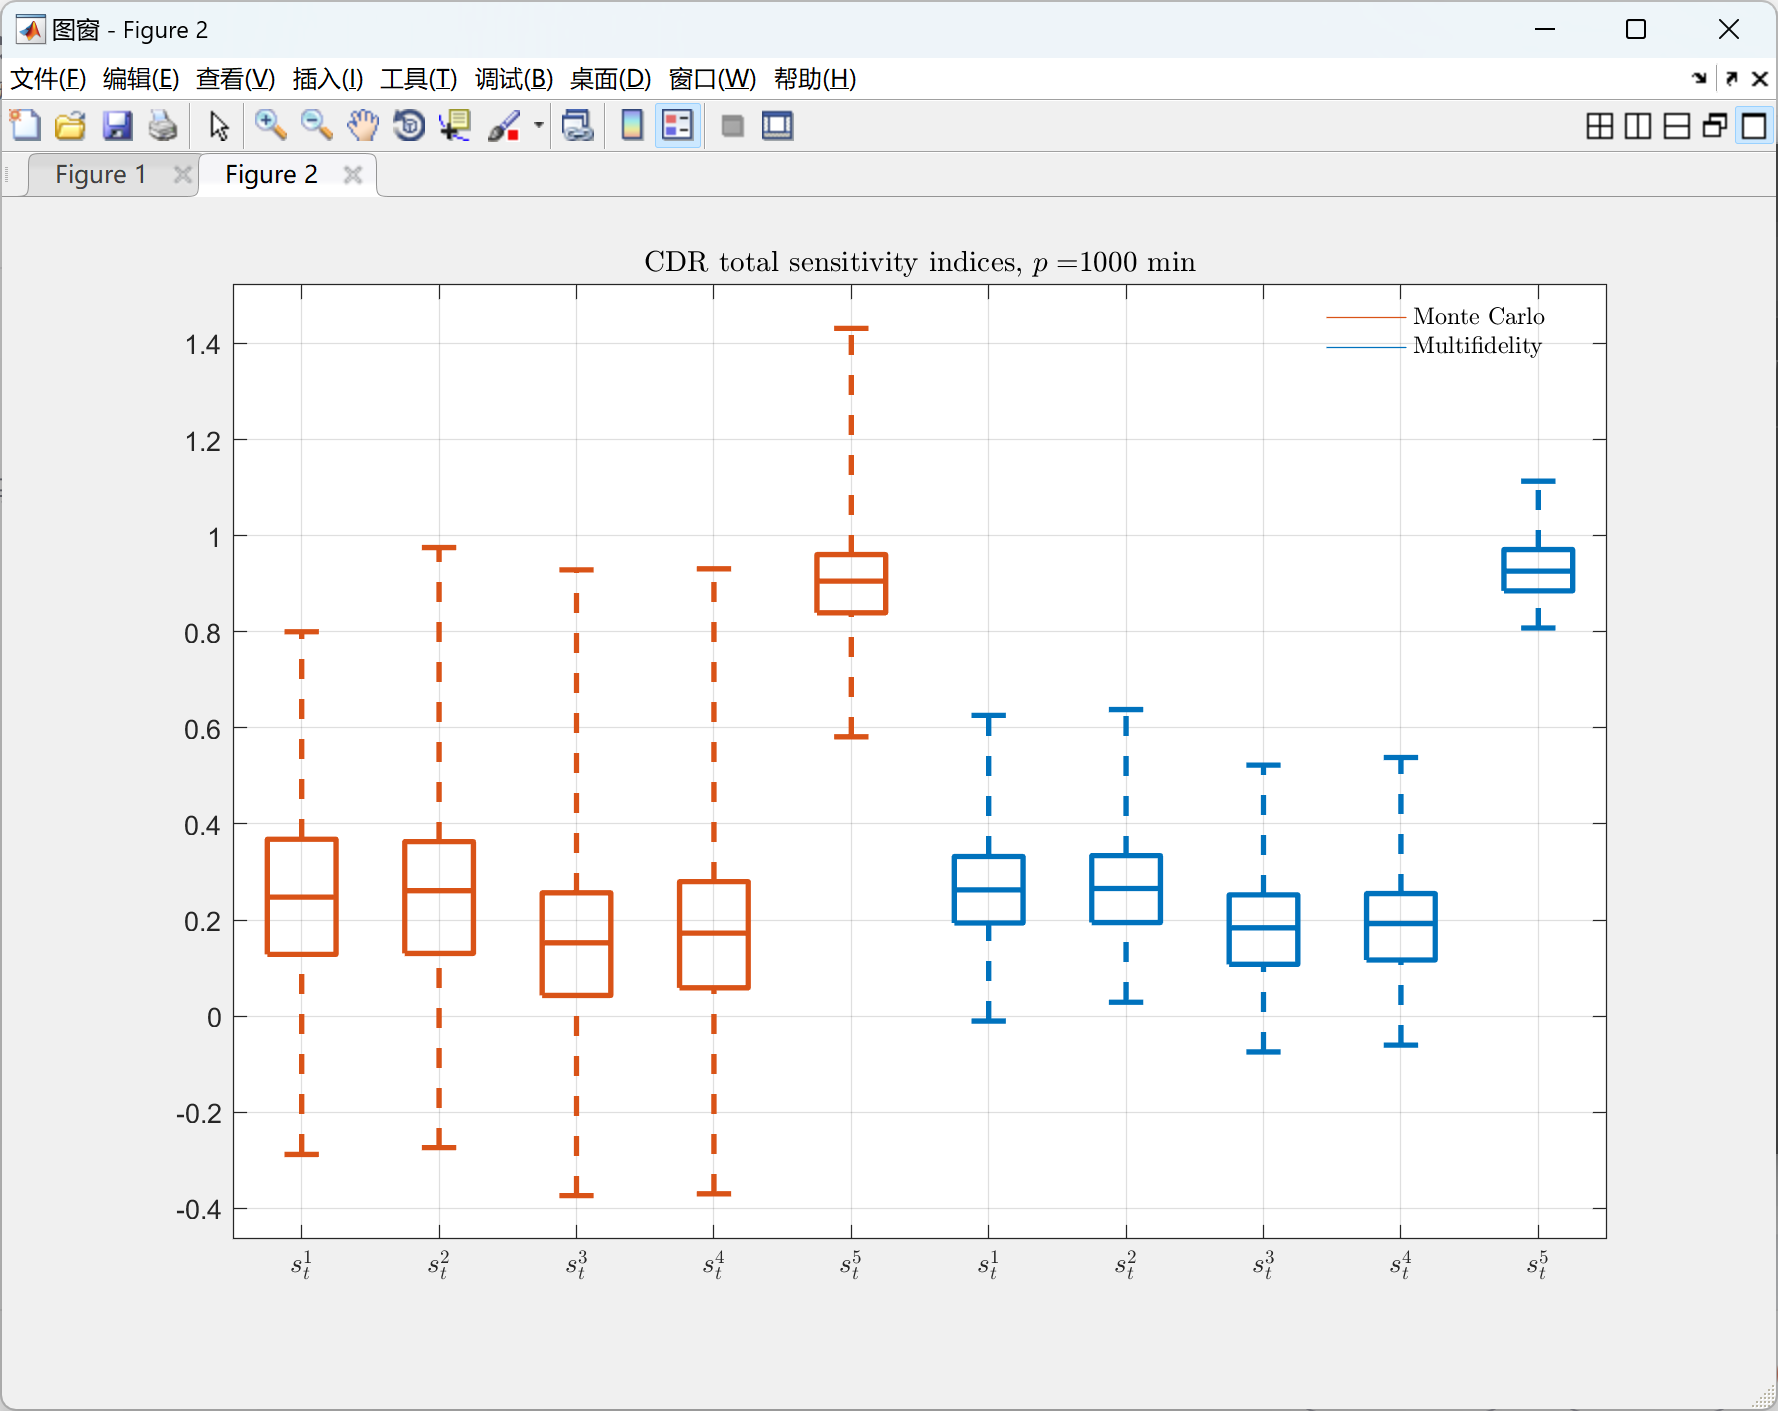Viewport: 1778px width, 1411px height.
Task: Show plot tools and dock figure icon
Action: click(x=777, y=126)
